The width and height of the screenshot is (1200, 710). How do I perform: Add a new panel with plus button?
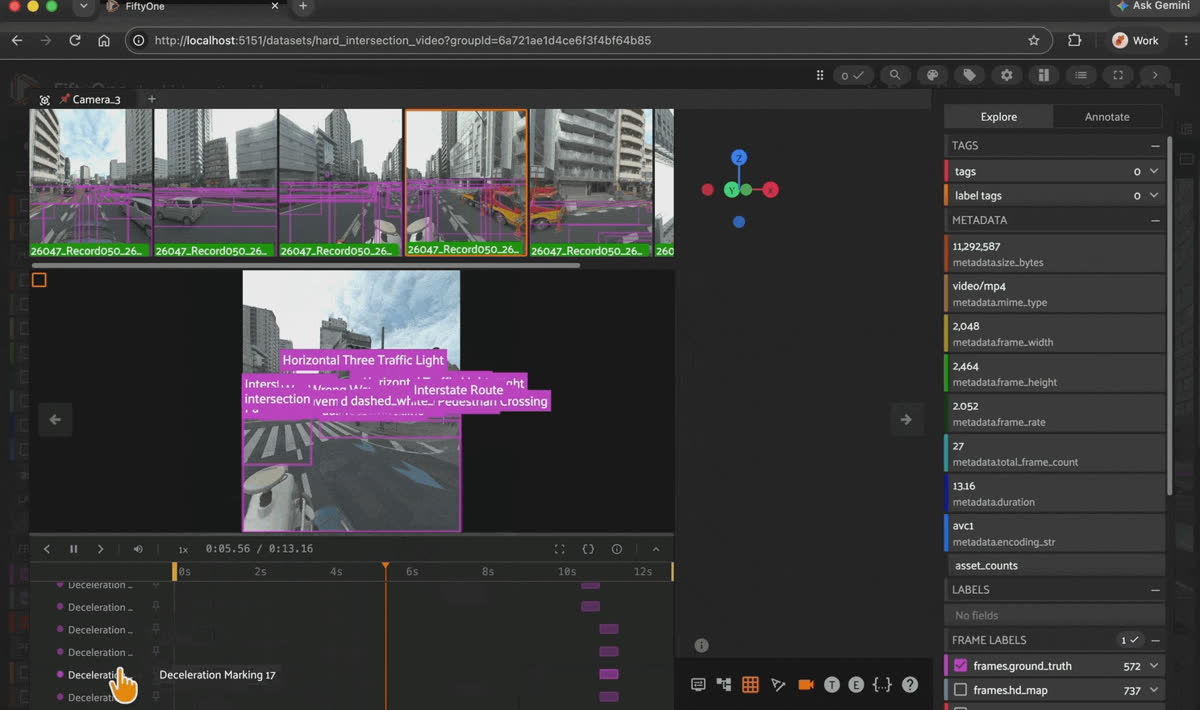(152, 100)
